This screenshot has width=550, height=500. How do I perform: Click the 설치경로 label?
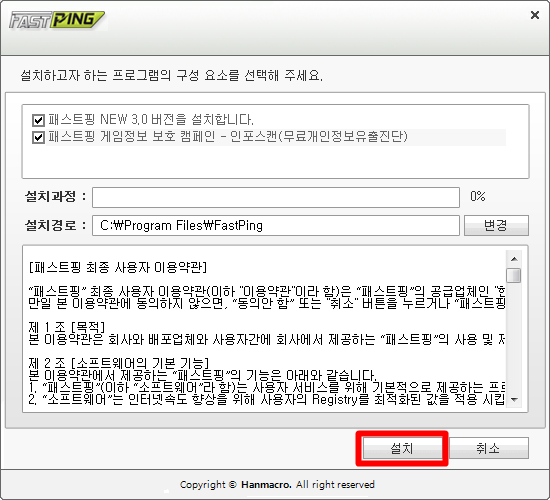55,225
